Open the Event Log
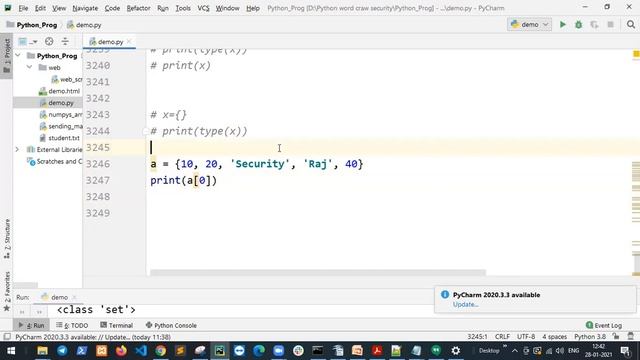 coord(604,325)
